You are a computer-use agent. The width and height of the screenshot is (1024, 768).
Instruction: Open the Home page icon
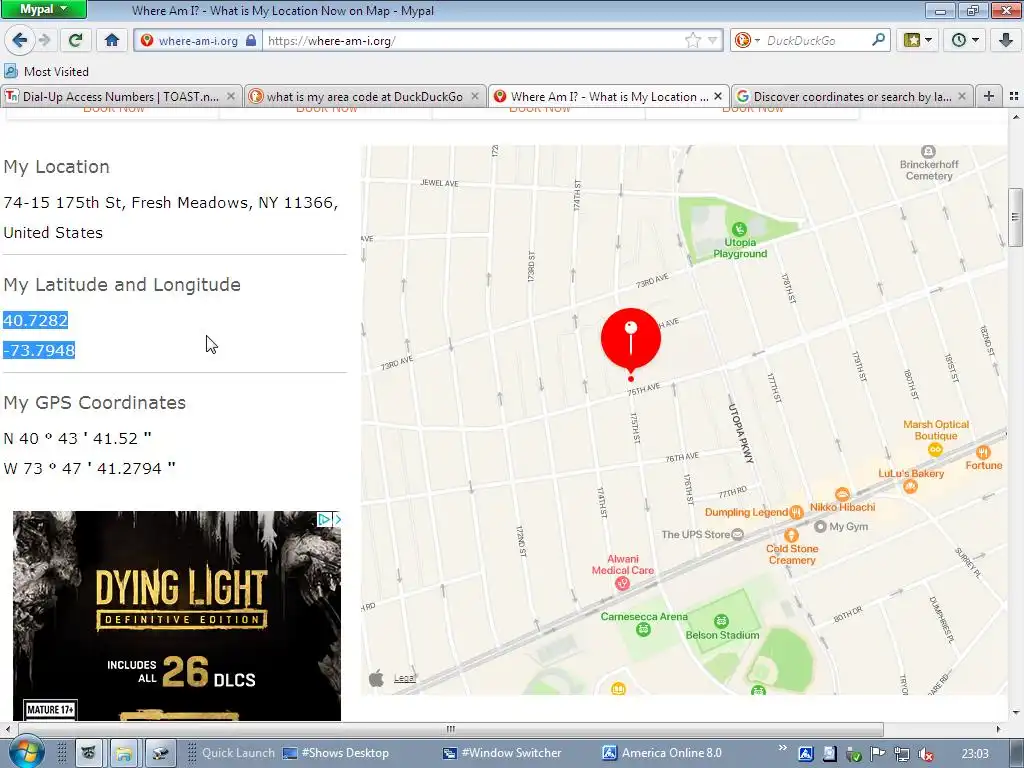[112, 40]
